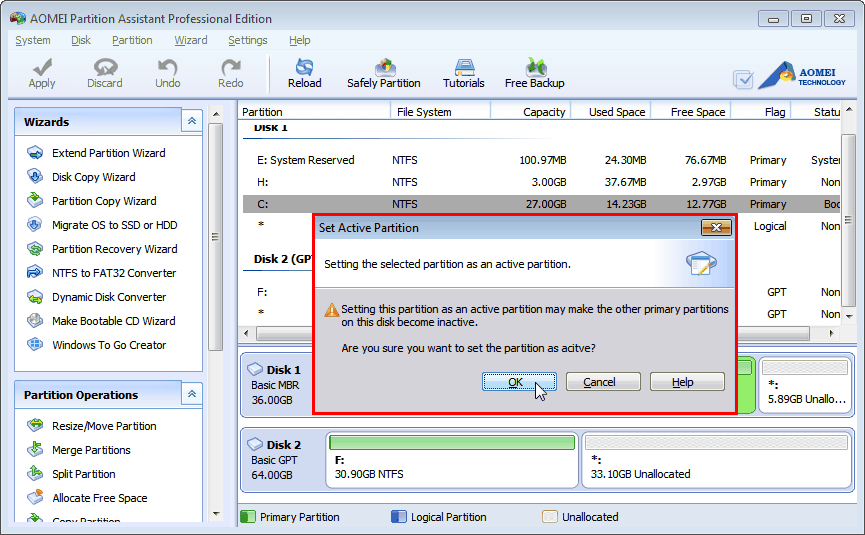
Task: Click partition list scroll-right arrow
Action: coord(831,333)
